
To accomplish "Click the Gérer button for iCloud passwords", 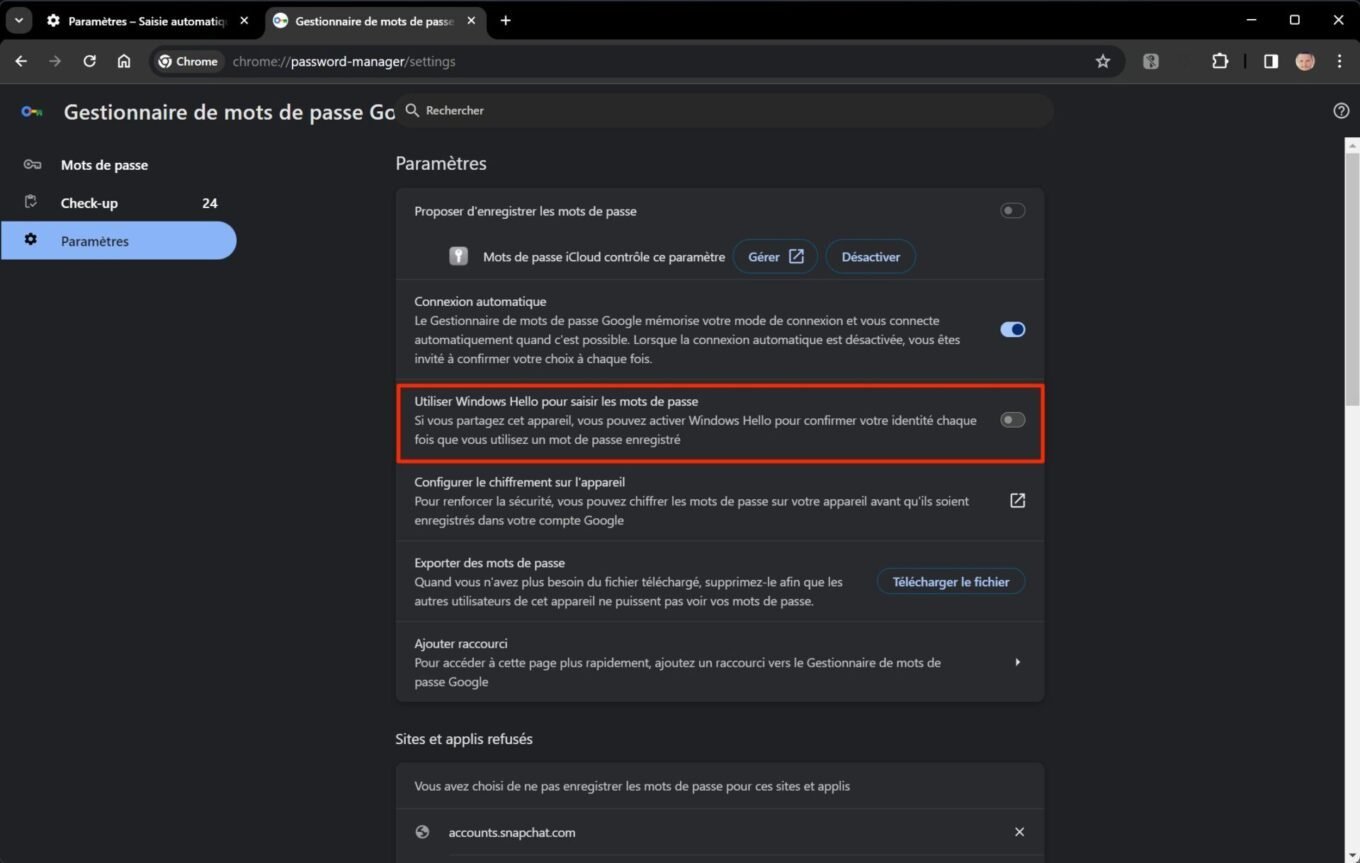I will pos(775,257).
